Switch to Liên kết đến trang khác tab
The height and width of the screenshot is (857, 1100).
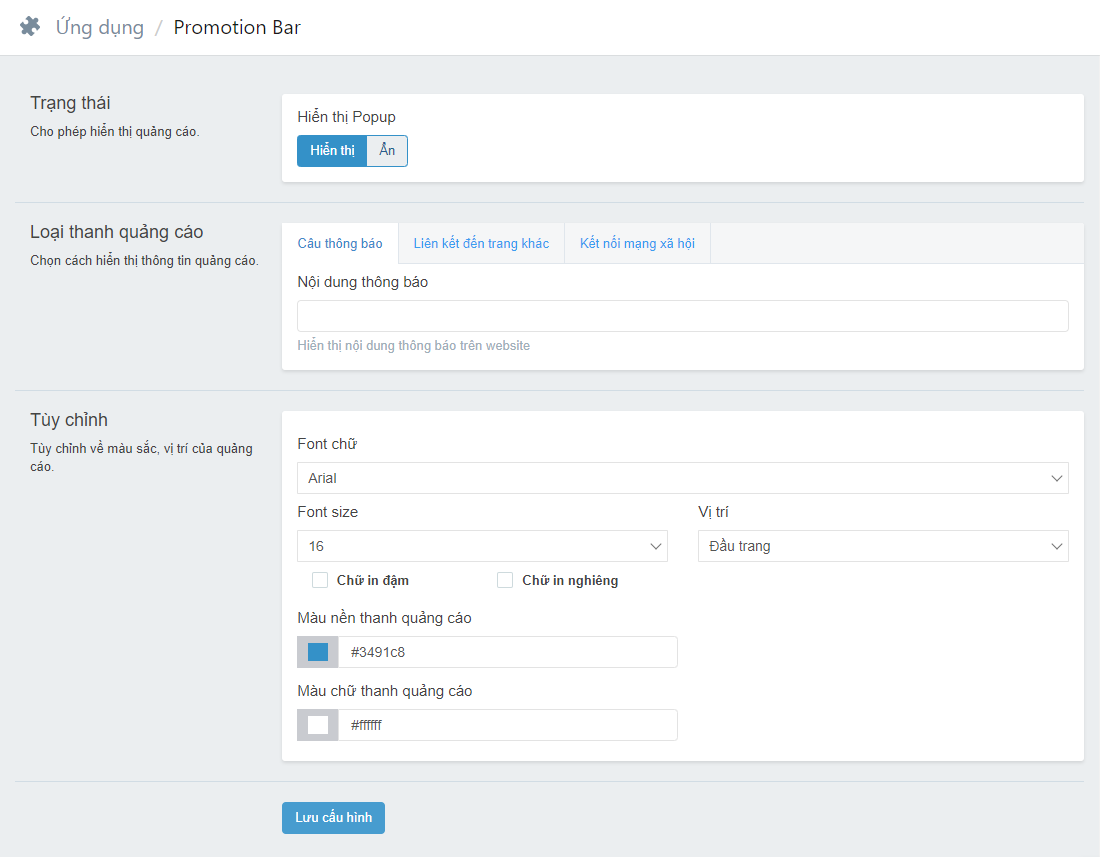[x=481, y=243]
